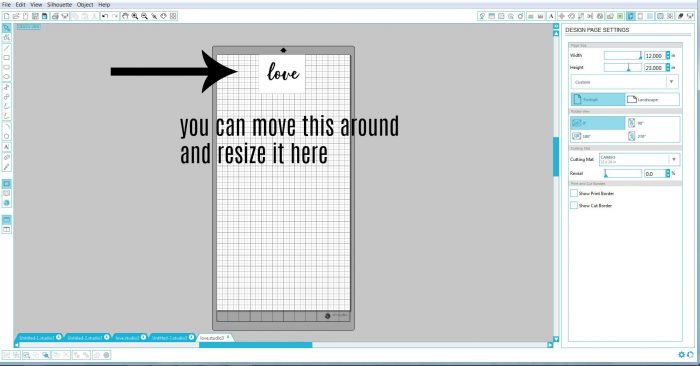The width and height of the screenshot is (700, 366).
Task: Open the Object menu
Action: point(85,4)
